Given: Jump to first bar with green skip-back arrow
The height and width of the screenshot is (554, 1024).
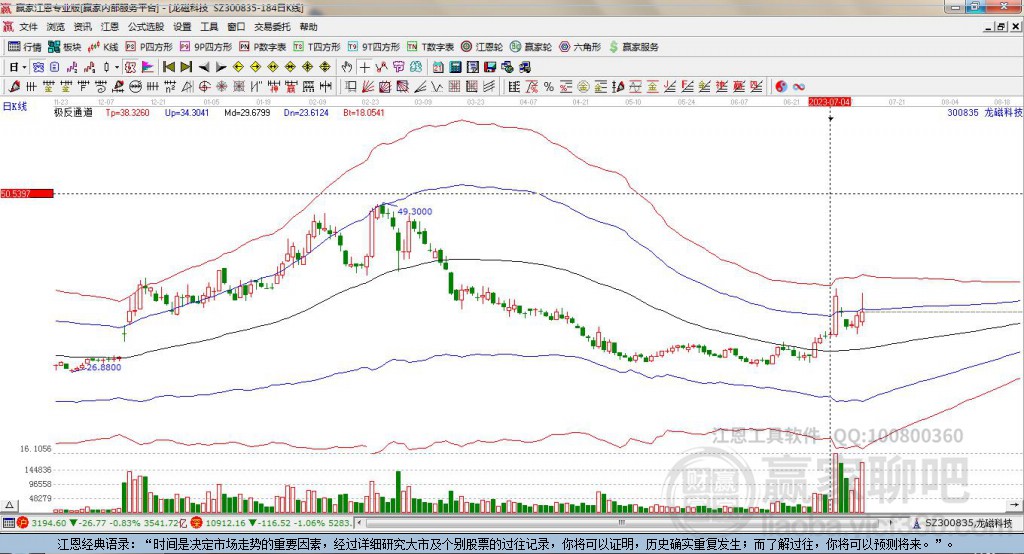Looking at the screenshot, I should 168,67.
